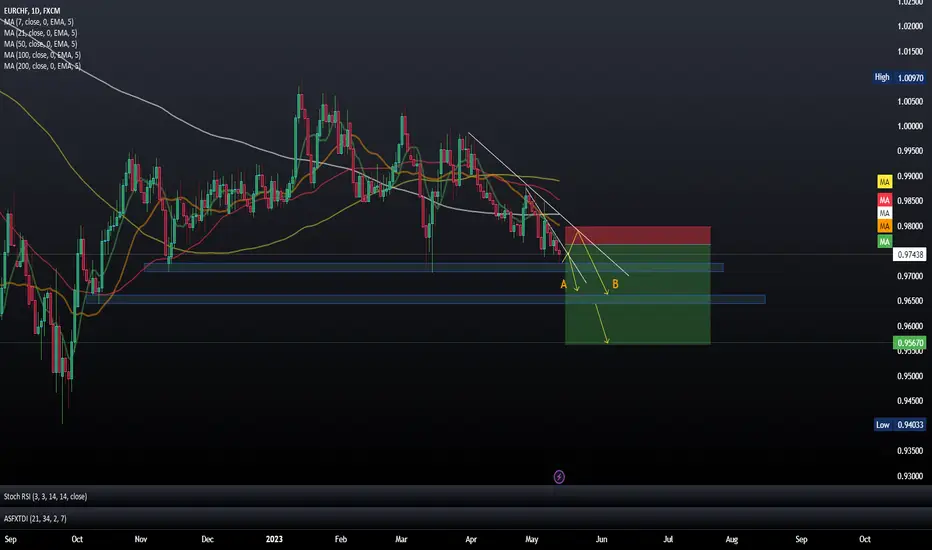The image size is (932, 550).
Task: Select the red stop-loss zone of short position
Action: point(637,235)
